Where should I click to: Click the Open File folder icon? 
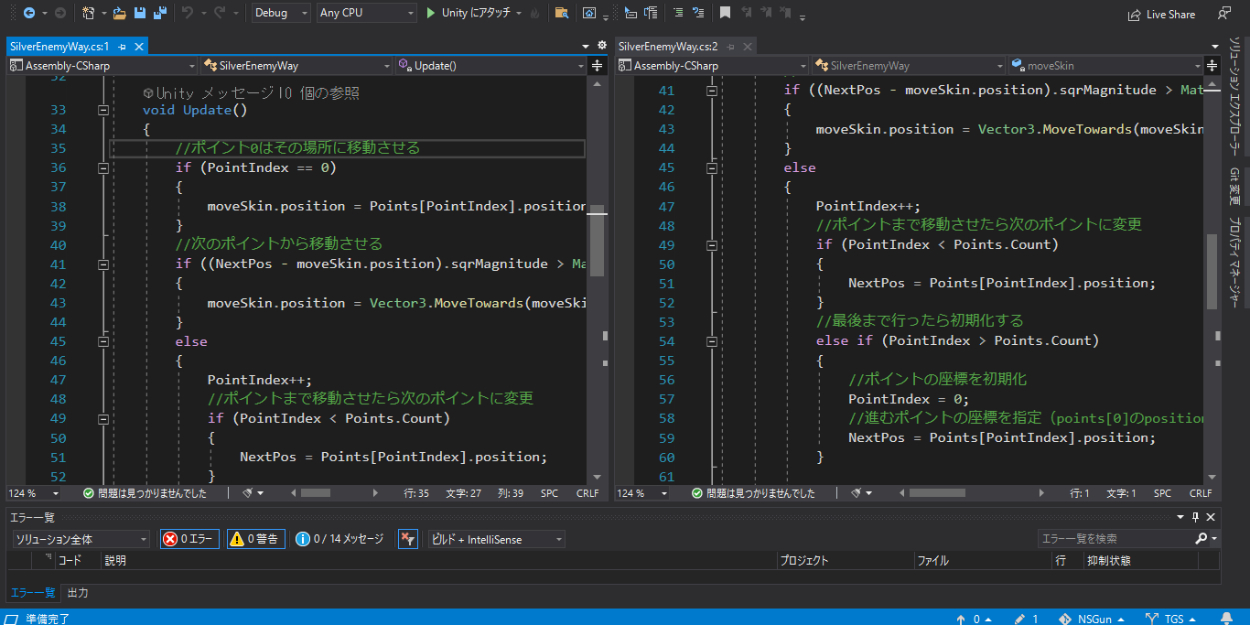click(119, 13)
